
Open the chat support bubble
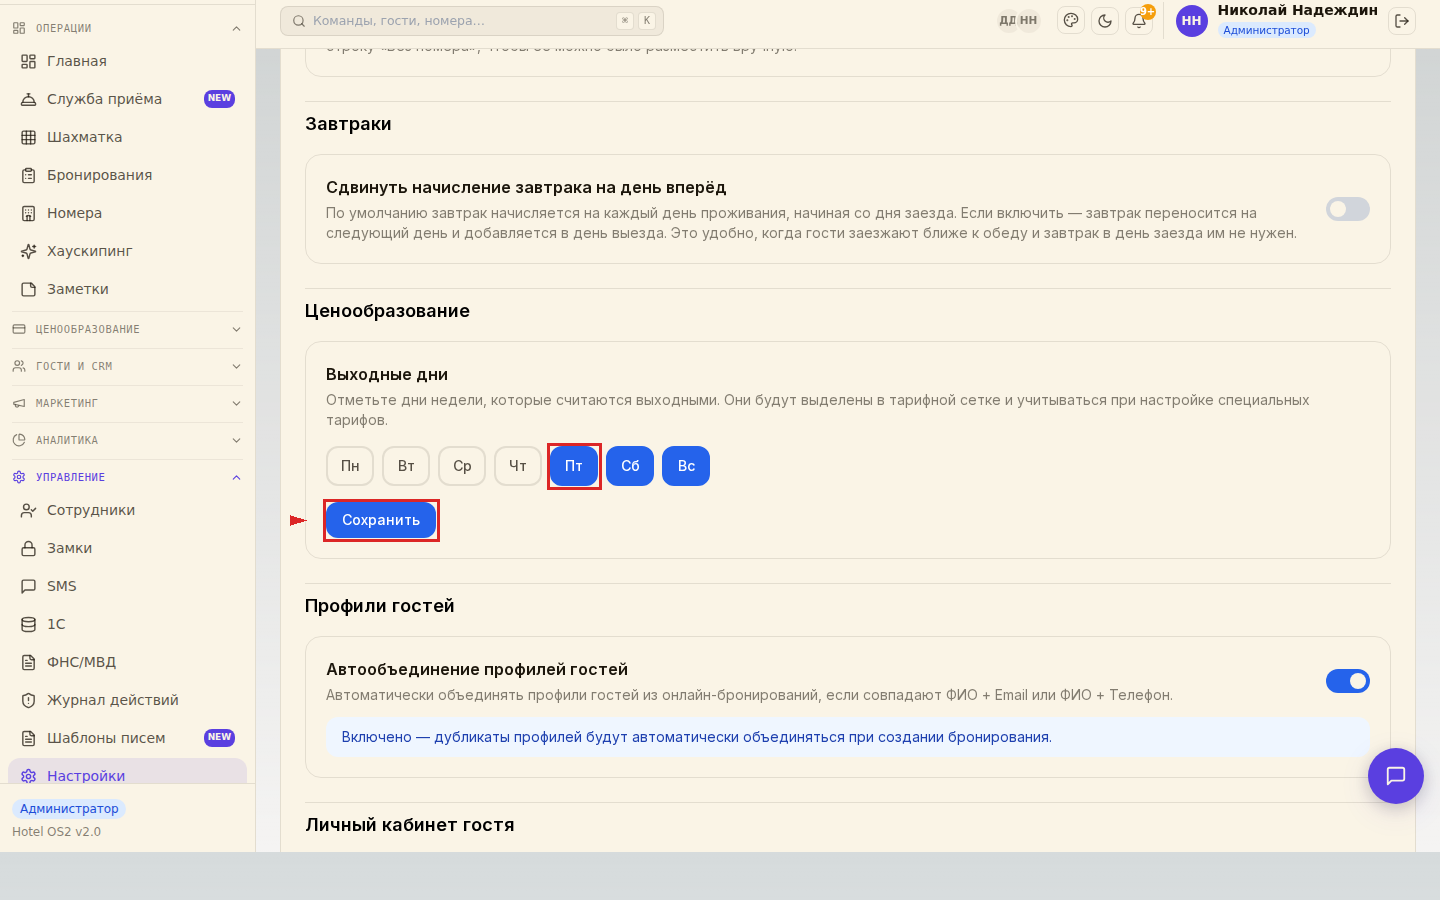coord(1396,776)
